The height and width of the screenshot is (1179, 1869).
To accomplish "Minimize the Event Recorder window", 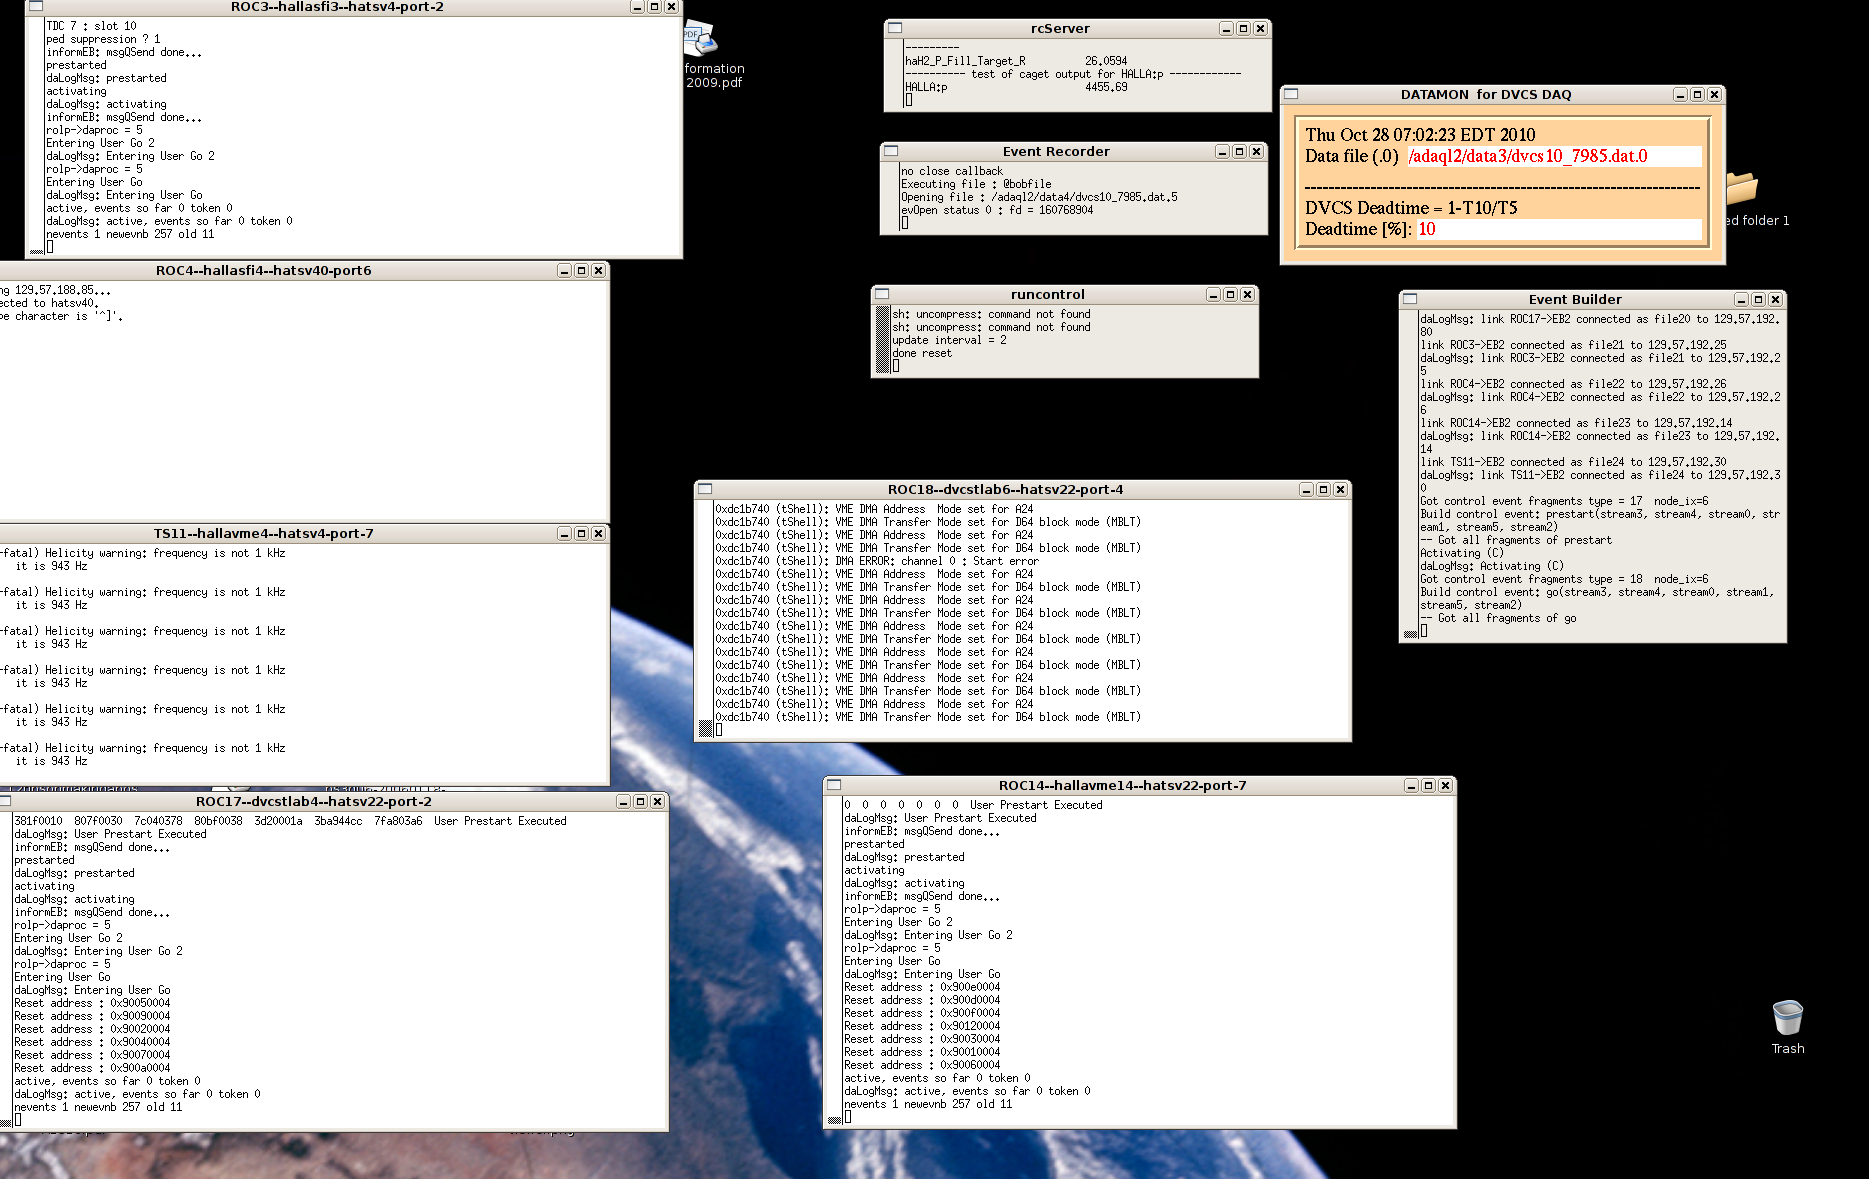I will (1222, 152).
